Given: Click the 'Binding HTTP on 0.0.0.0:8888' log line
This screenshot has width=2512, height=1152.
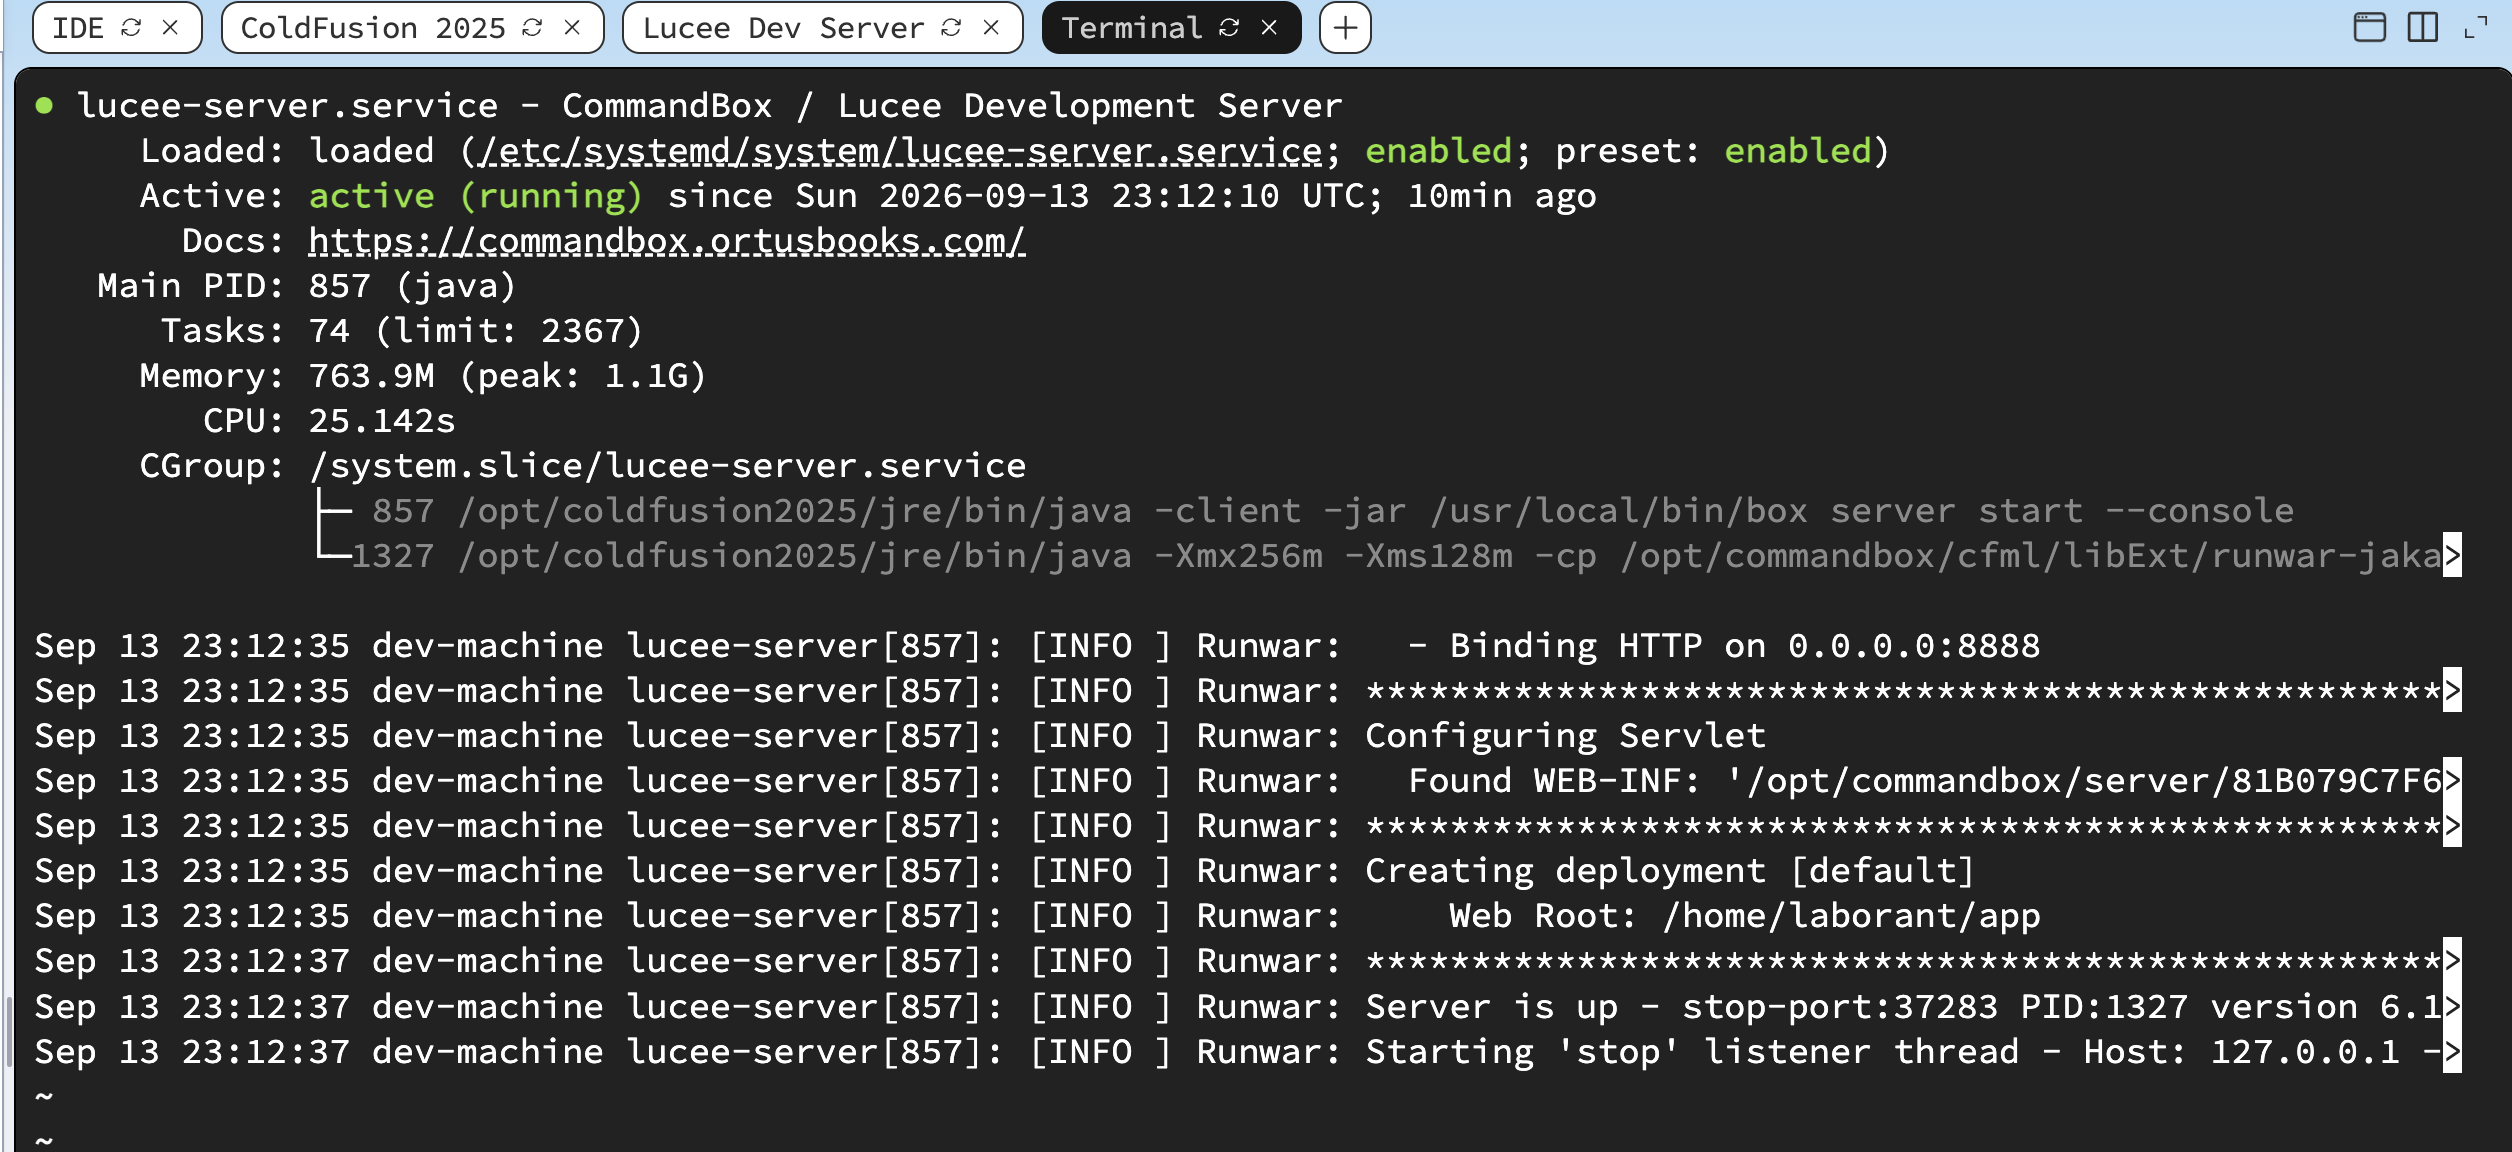Looking at the screenshot, I should click(x=1037, y=646).
